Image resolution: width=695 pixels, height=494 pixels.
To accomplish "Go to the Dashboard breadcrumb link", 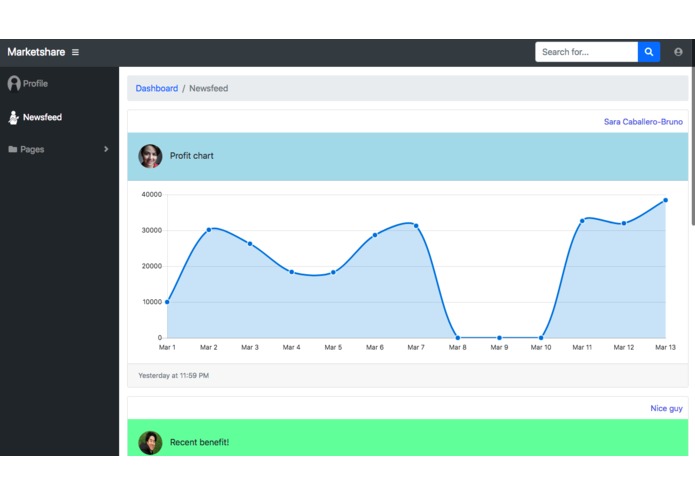I will pos(156,88).
